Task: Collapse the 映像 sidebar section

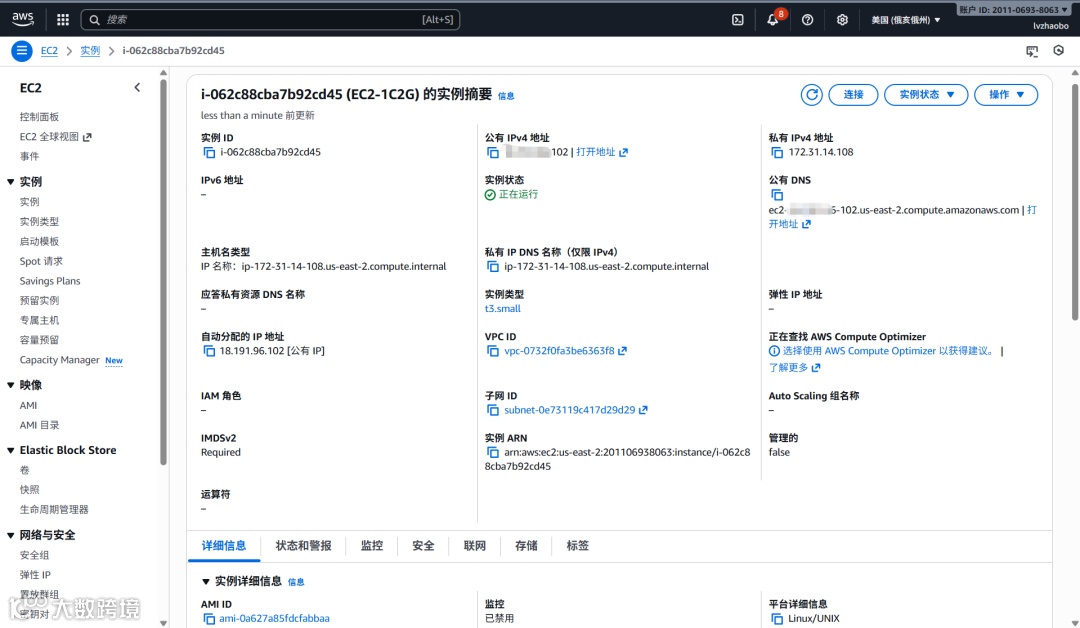Action: pos(11,385)
